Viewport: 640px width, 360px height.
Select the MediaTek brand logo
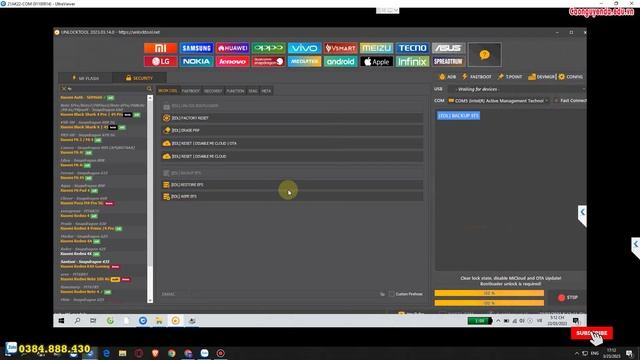(304, 62)
